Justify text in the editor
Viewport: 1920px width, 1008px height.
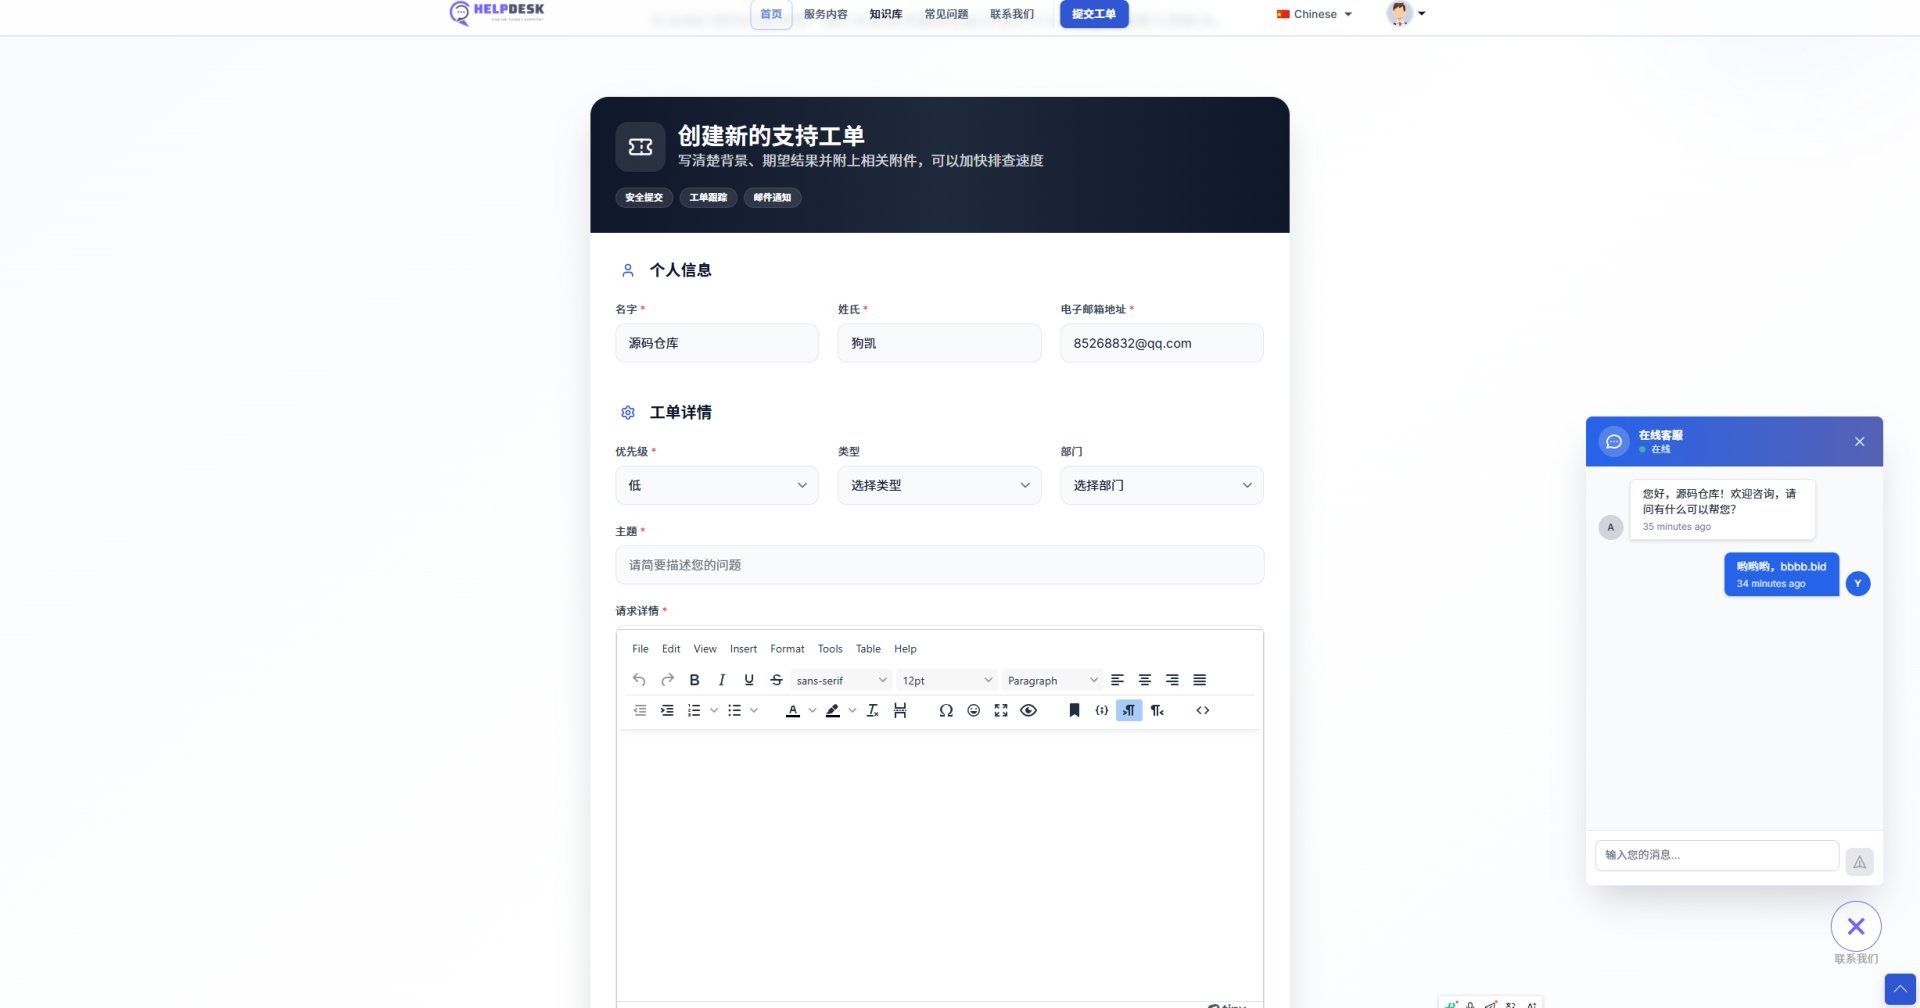click(x=1200, y=680)
